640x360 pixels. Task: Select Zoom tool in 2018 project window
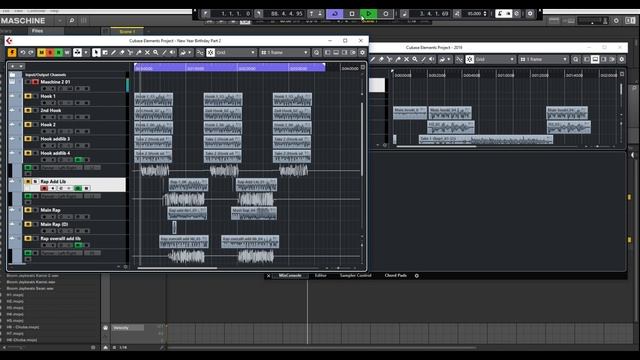coord(415,60)
